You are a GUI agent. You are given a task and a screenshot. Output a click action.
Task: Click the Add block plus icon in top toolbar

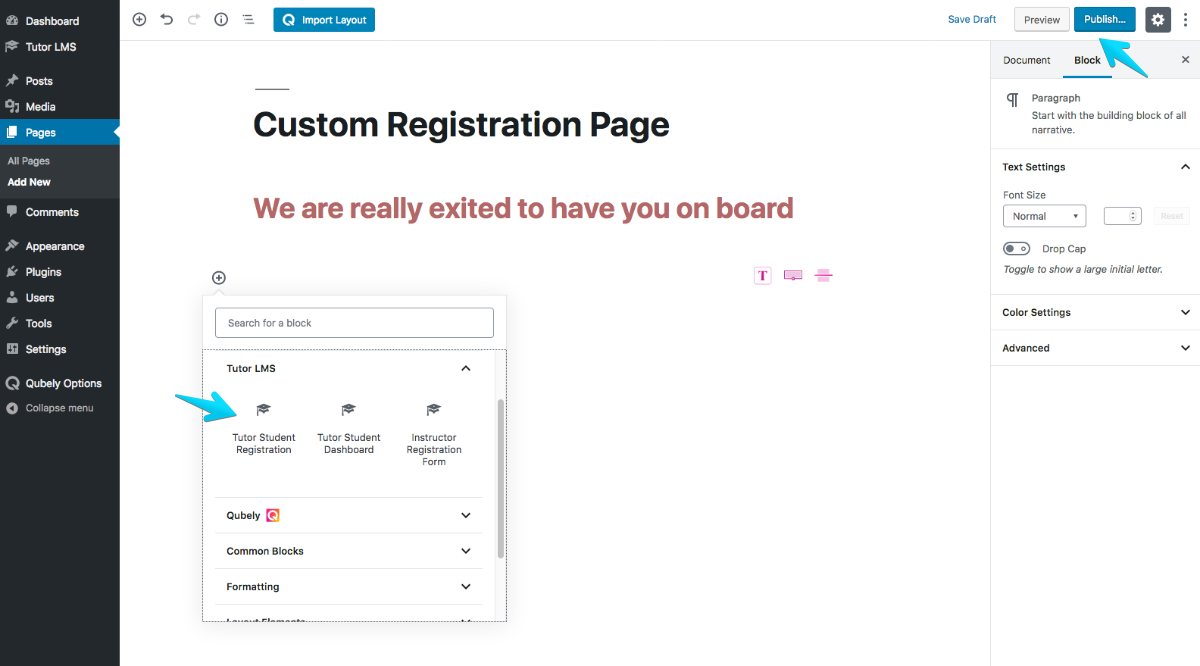pos(139,19)
